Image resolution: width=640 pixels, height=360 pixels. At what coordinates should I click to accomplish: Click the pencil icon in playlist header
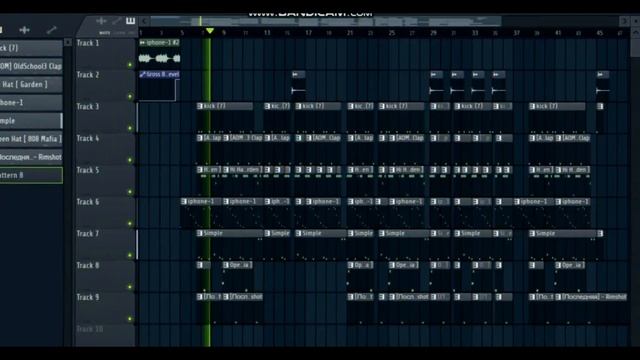(117, 21)
